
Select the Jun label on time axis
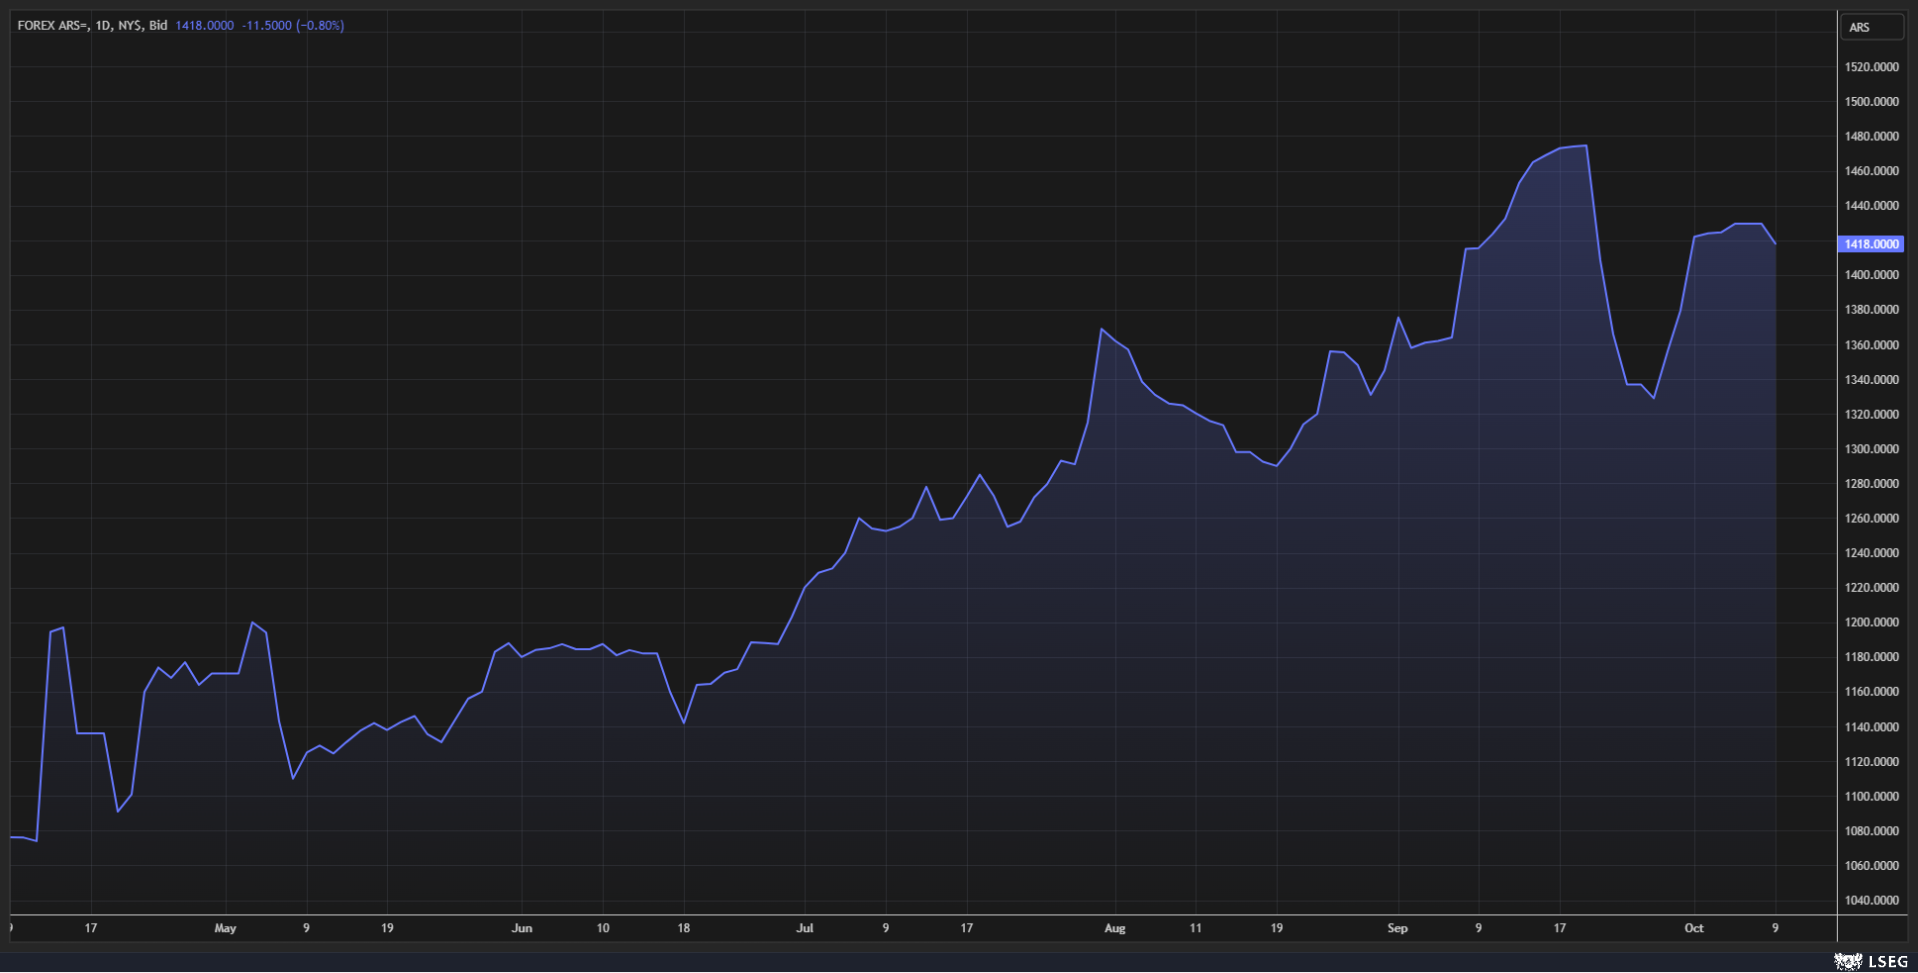(x=521, y=928)
